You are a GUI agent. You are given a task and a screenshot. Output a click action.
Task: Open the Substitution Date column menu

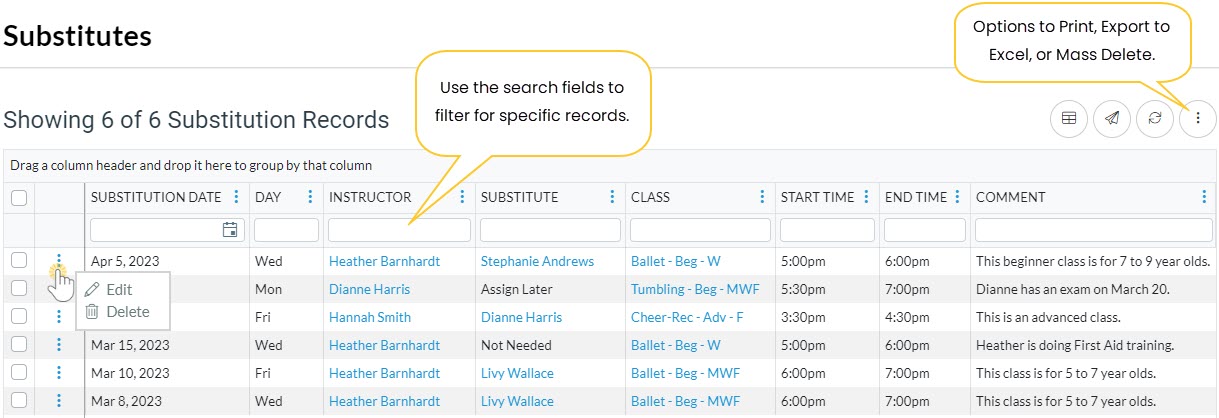[x=237, y=197]
